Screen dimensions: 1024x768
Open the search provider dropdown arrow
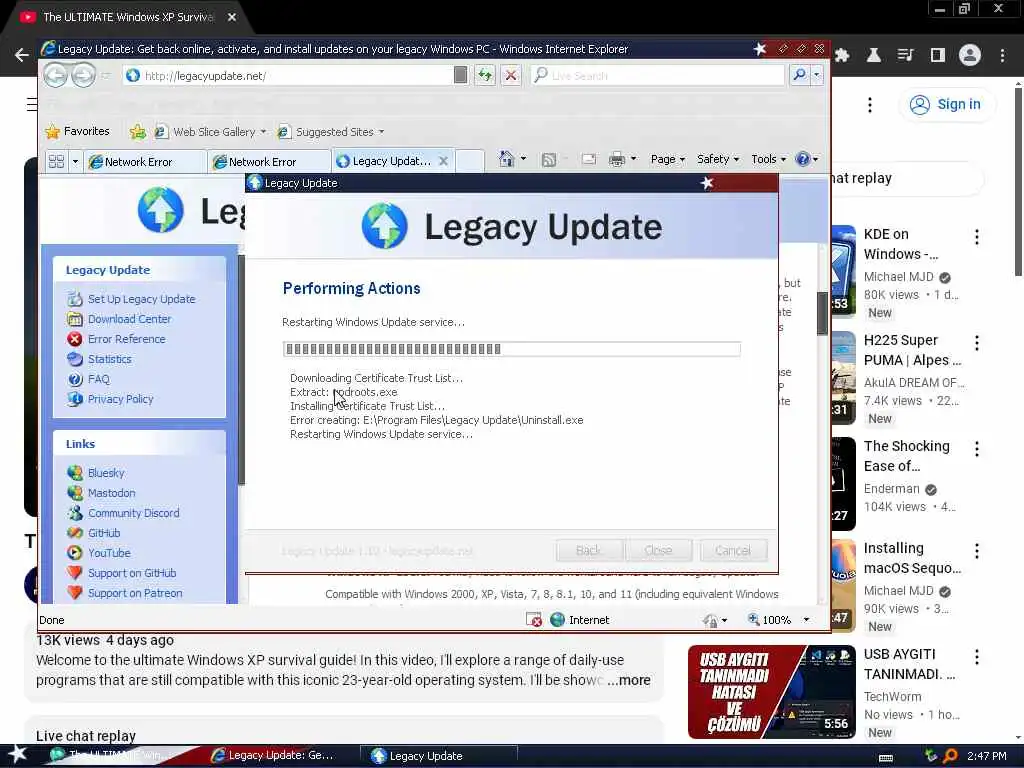click(816, 76)
